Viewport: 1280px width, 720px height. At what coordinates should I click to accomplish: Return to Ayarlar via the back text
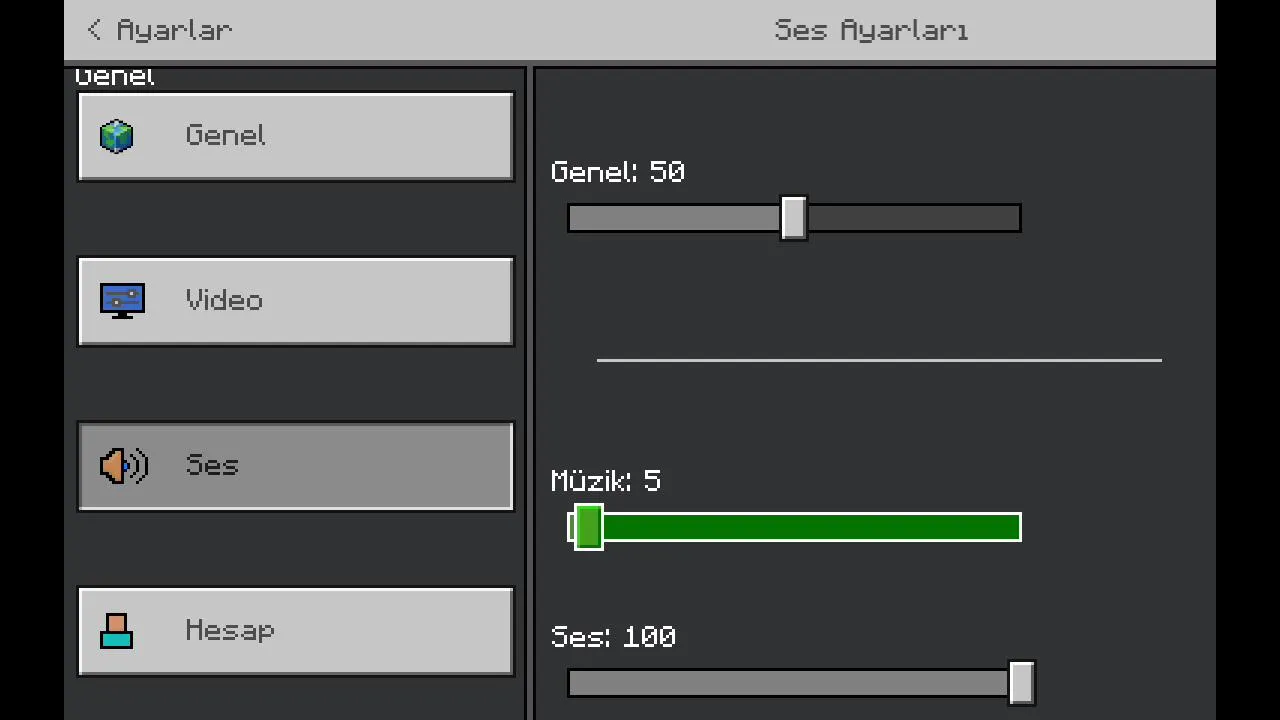174,30
